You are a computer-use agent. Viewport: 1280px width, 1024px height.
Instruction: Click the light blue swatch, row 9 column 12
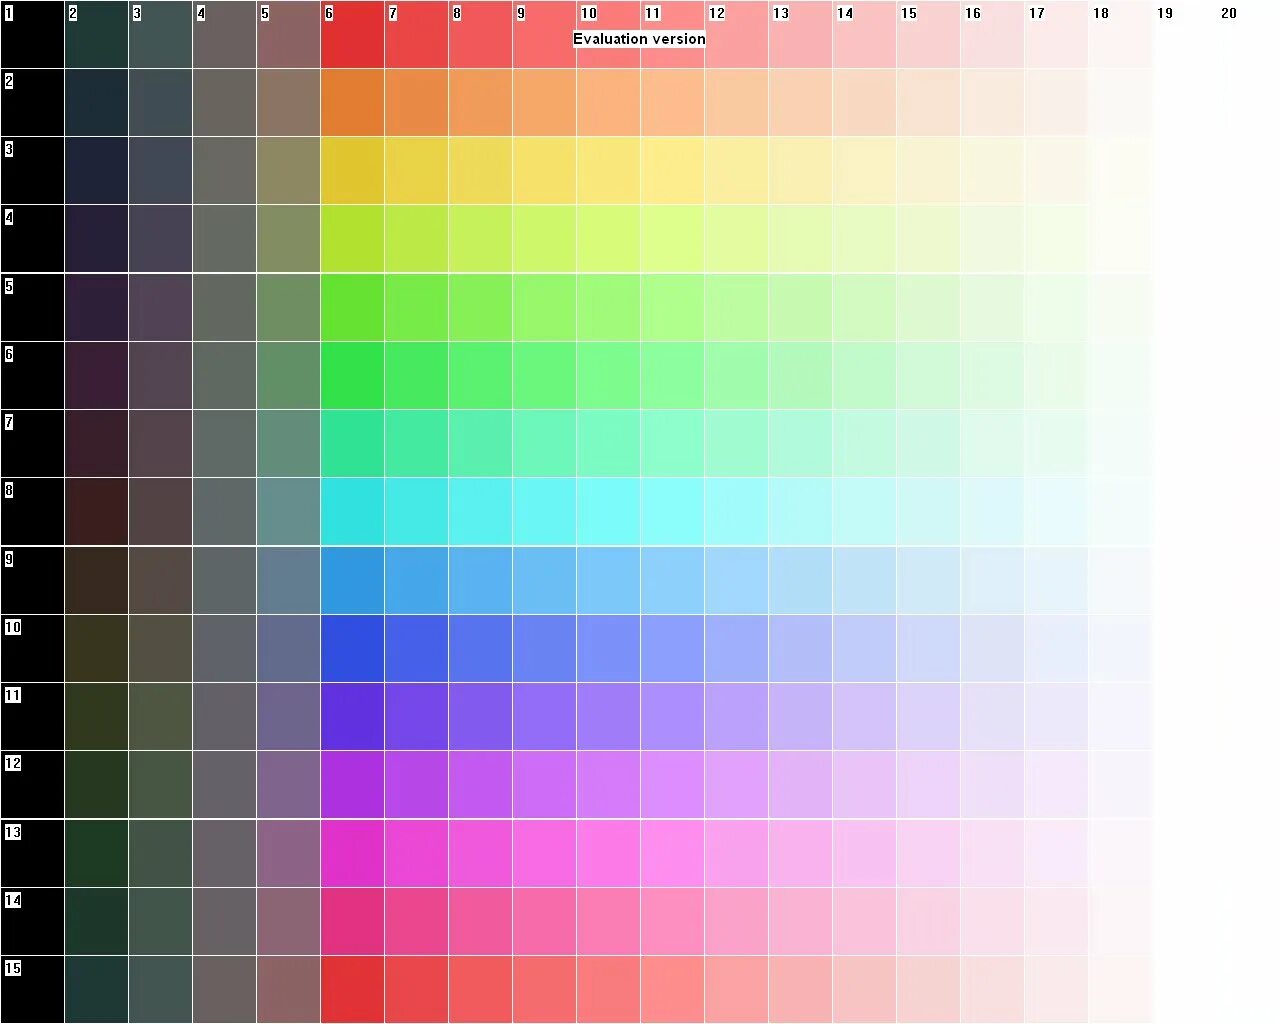point(736,580)
